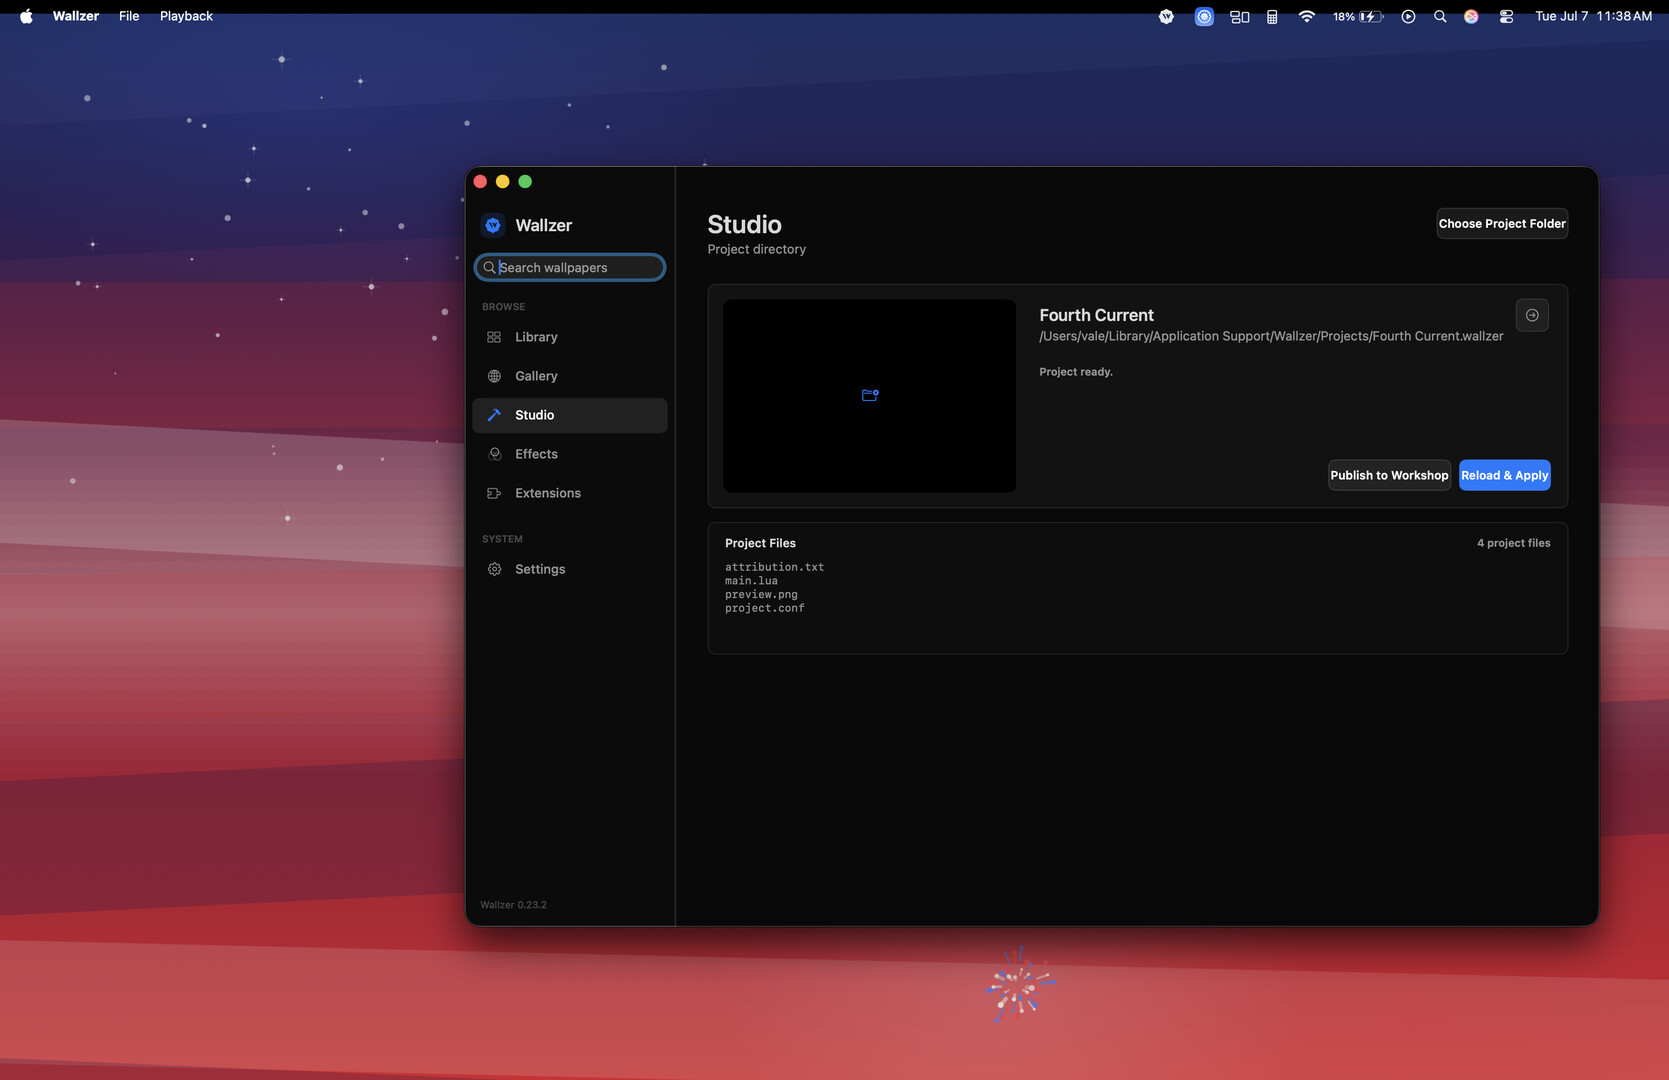
Task: Click the Fourth Current.wallzer project path
Action: pyautogui.click(x=1271, y=336)
